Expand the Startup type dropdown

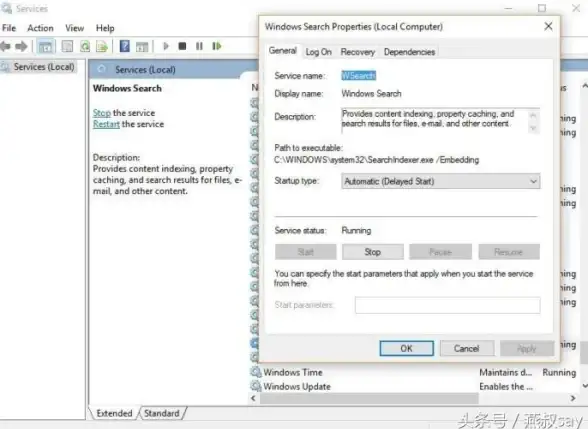tap(440, 182)
